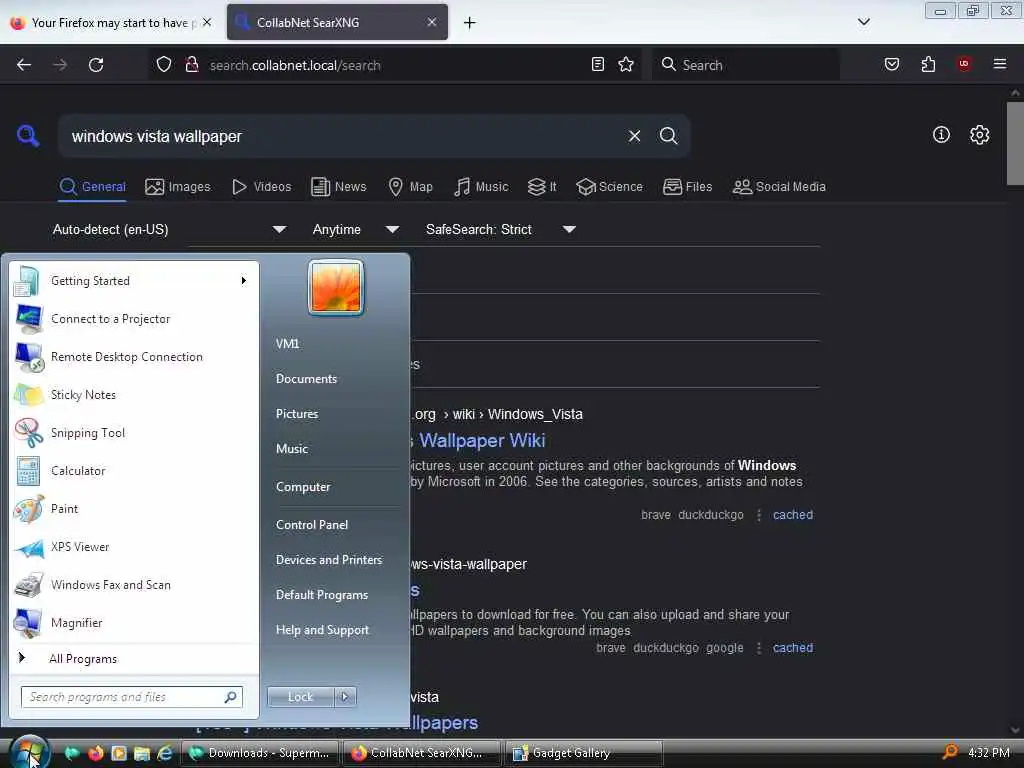This screenshot has height=768, width=1024.
Task: Open Help and Support
Action: (x=322, y=630)
